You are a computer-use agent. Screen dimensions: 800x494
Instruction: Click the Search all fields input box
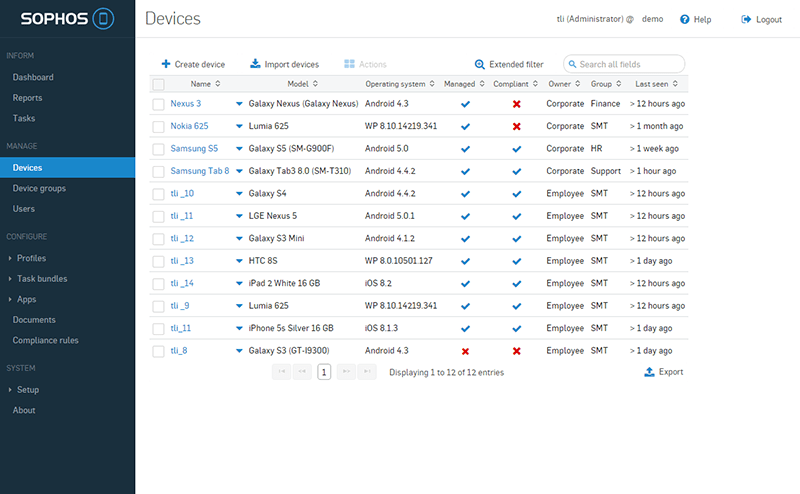(x=629, y=64)
